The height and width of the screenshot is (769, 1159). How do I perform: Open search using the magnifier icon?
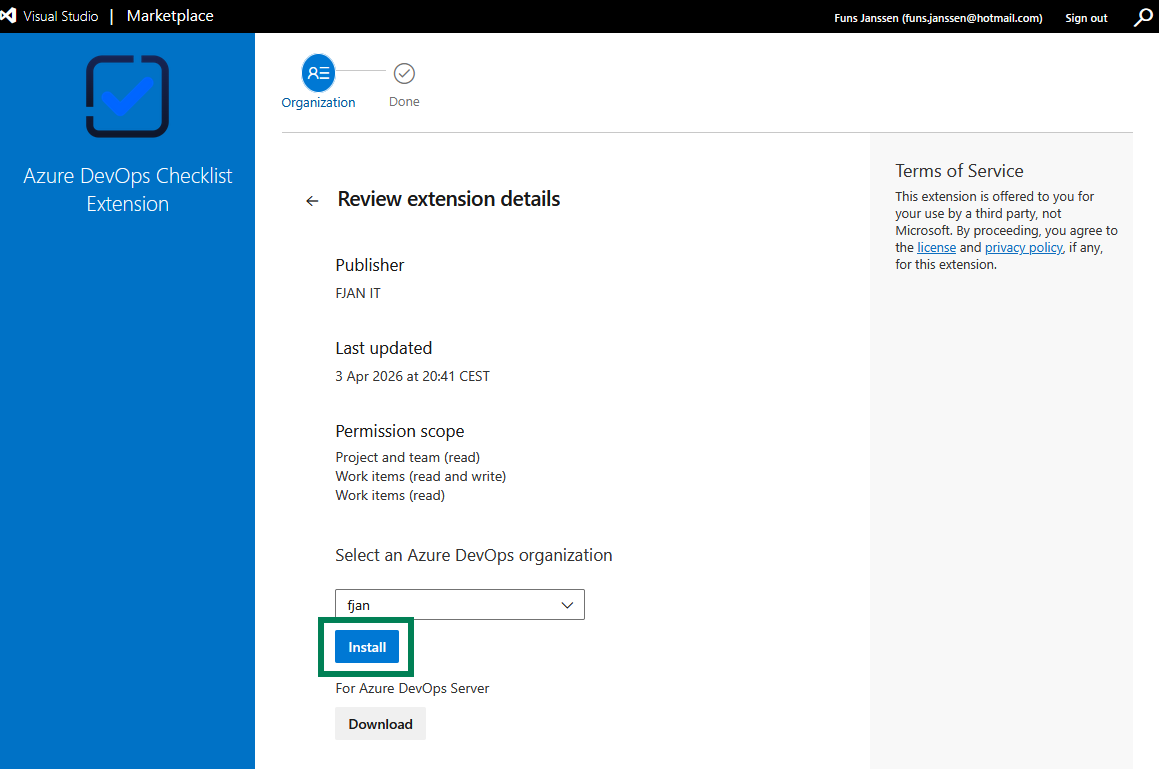1142,16
